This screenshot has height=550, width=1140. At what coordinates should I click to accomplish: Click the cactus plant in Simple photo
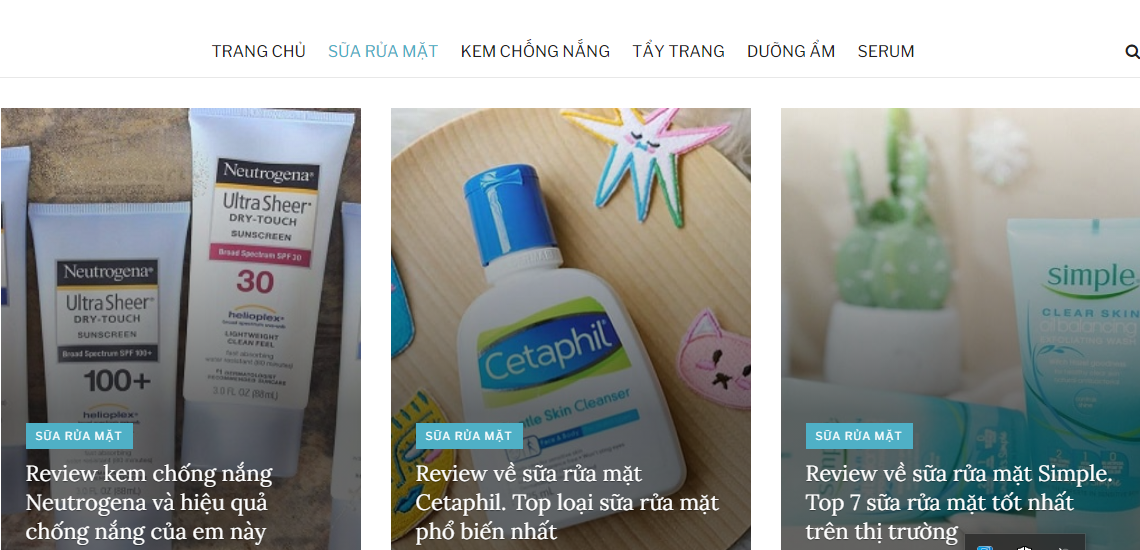coord(894,218)
